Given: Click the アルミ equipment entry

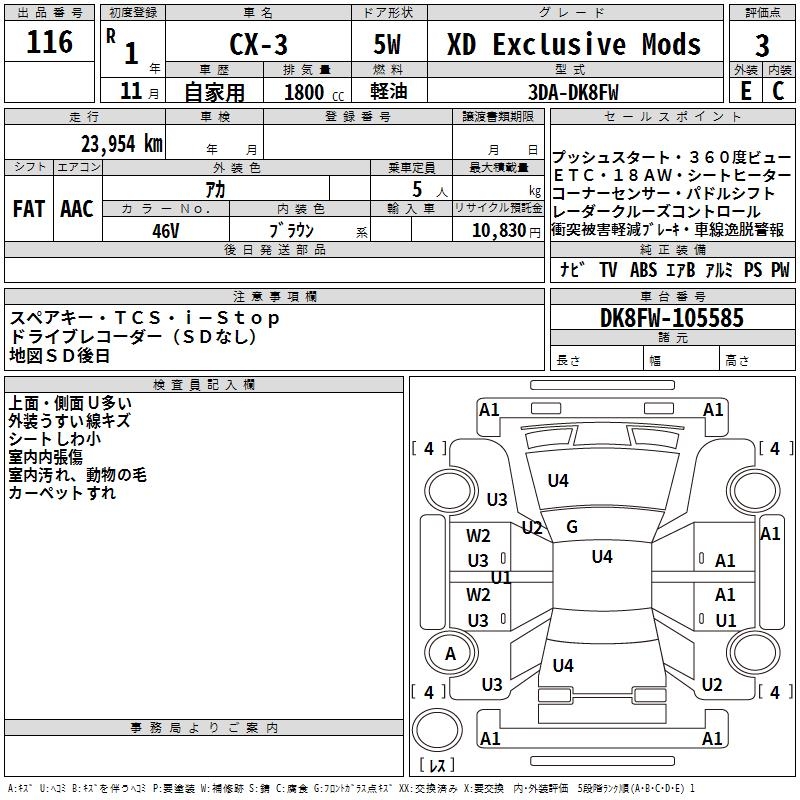Looking at the screenshot, I should 719,269.
